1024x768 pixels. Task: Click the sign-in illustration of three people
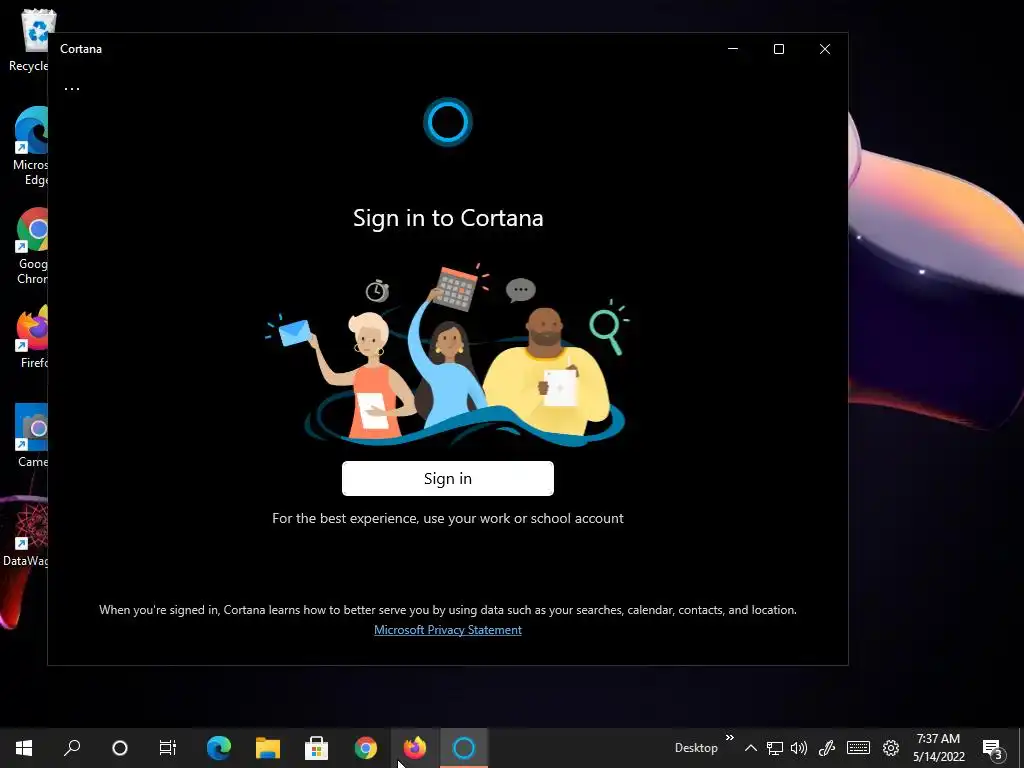[x=448, y=353]
